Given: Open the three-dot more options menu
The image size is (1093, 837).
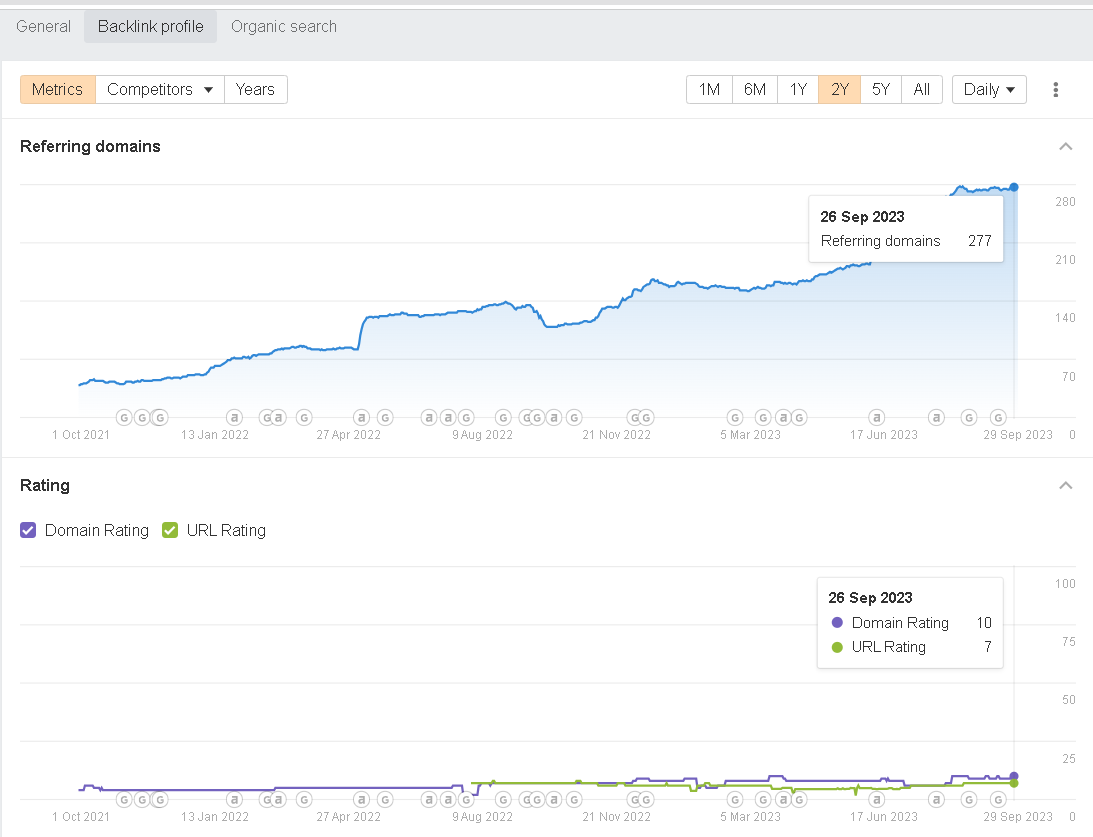Looking at the screenshot, I should (1055, 90).
